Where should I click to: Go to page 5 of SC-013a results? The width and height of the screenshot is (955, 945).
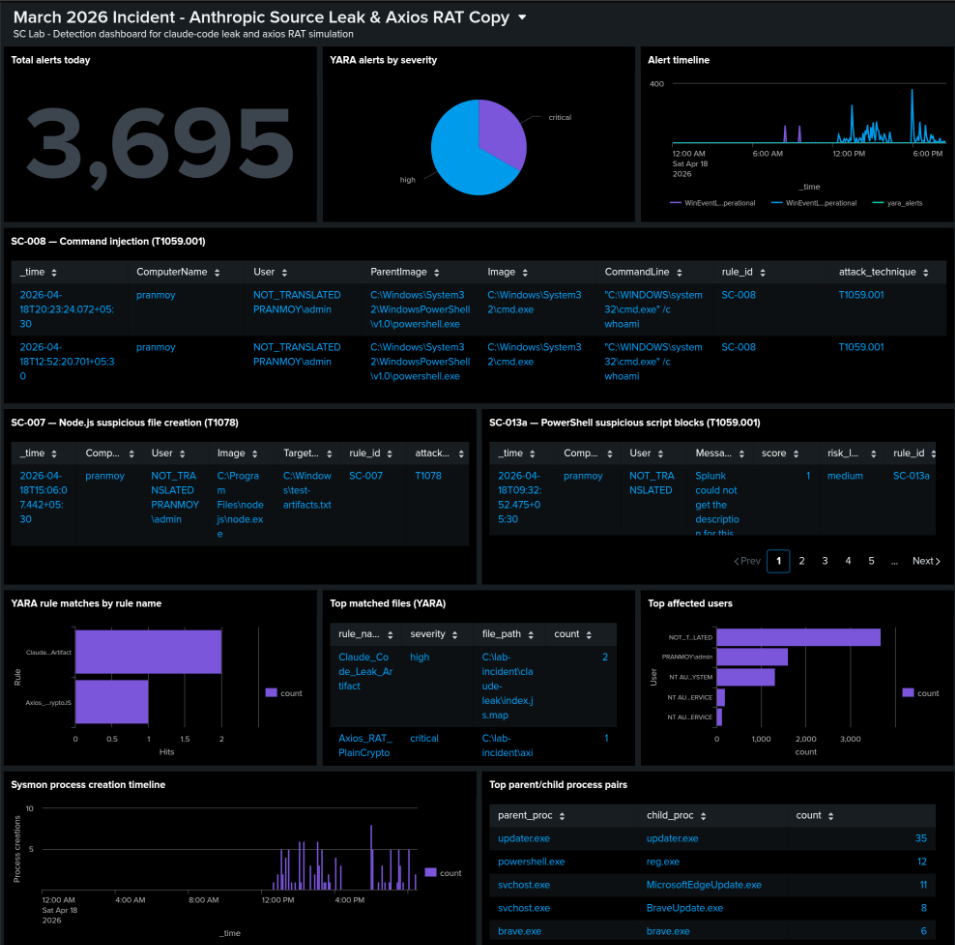click(871, 561)
